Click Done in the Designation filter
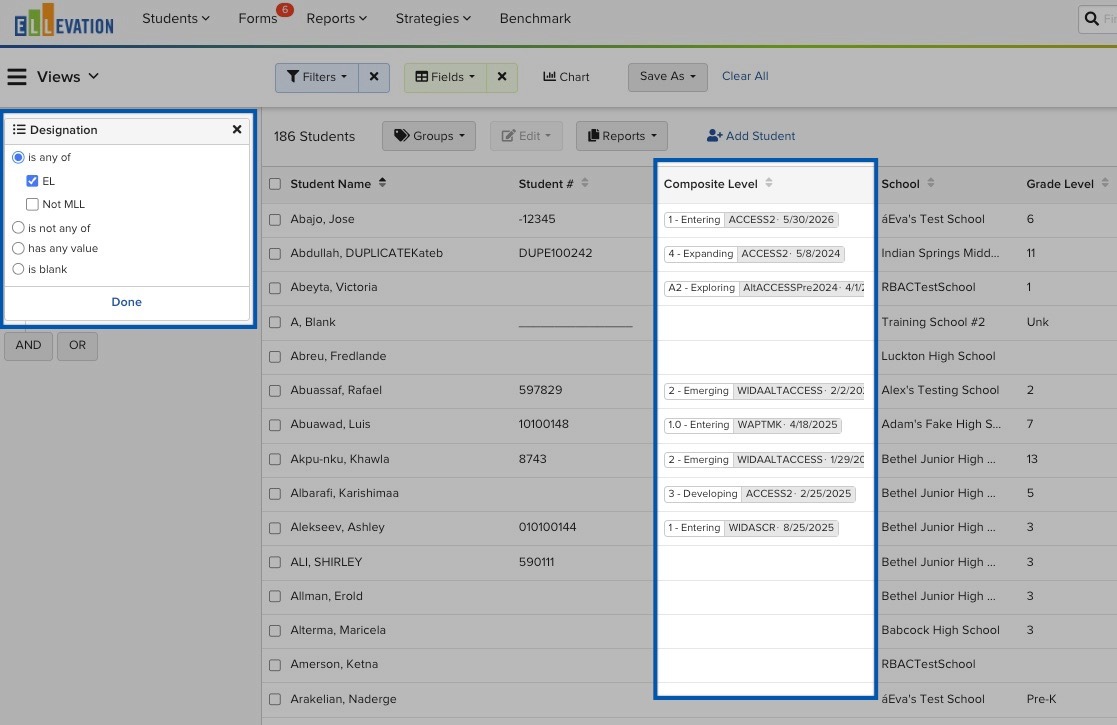This screenshot has width=1117, height=725. tap(127, 302)
